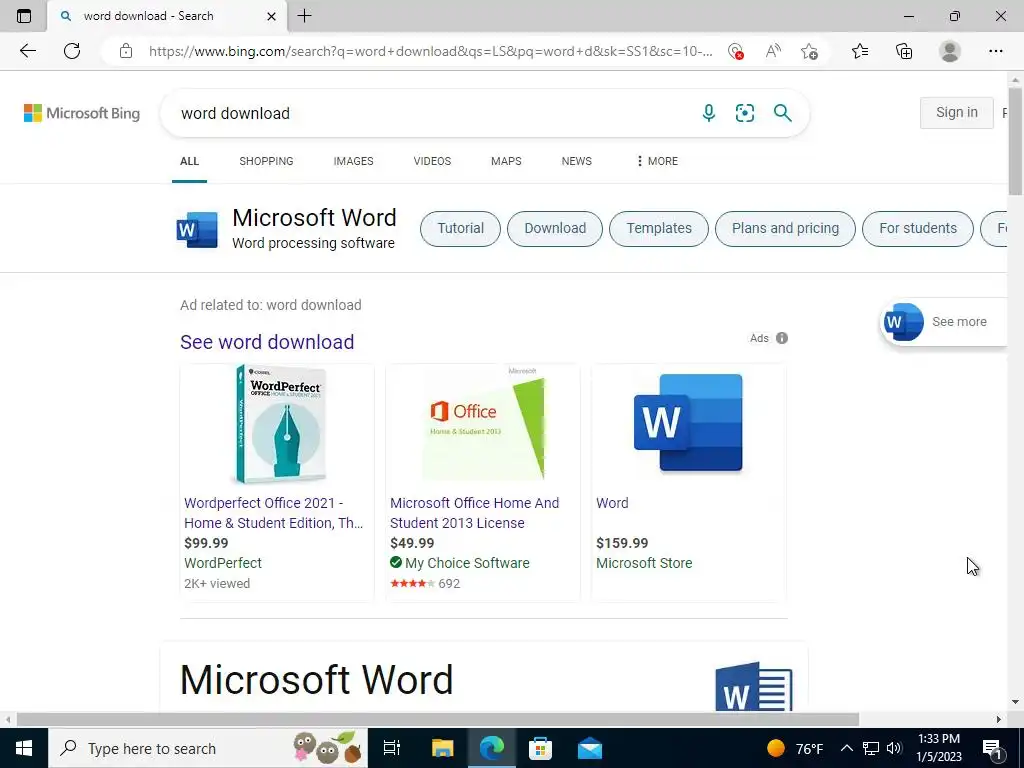This screenshot has height=768, width=1024.
Task: Switch to the NEWS tab
Action: click(577, 161)
